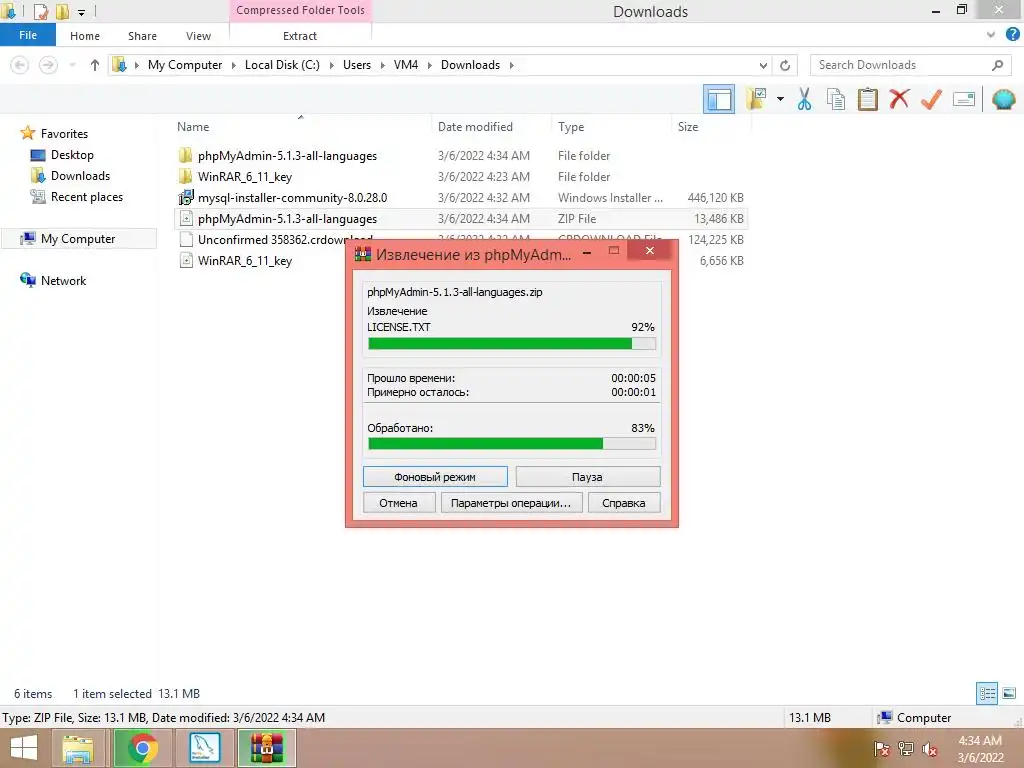Screen dimensions: 1024x768
Task: Switch to the View ribbon tab
Action: click(x=198, y=36)
